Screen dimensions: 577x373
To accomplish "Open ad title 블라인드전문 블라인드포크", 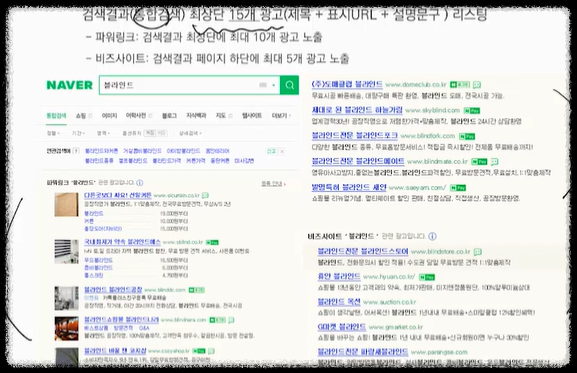I will click(x=354, y=136).
